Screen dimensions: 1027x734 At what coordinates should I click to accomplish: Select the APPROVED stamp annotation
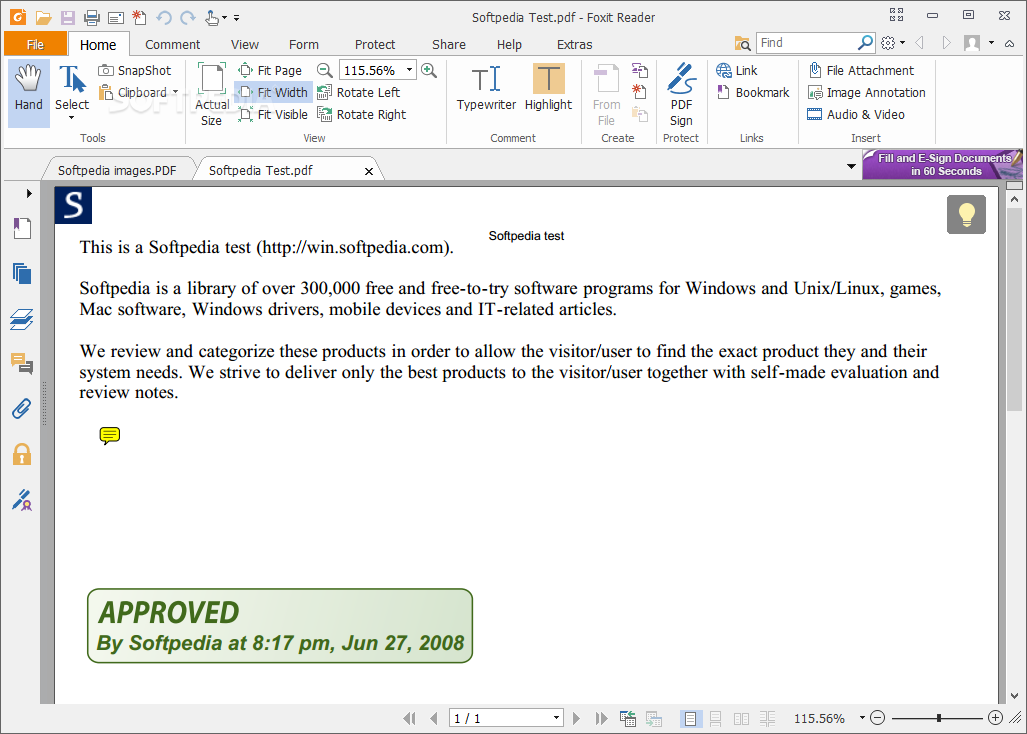(280, 626)
